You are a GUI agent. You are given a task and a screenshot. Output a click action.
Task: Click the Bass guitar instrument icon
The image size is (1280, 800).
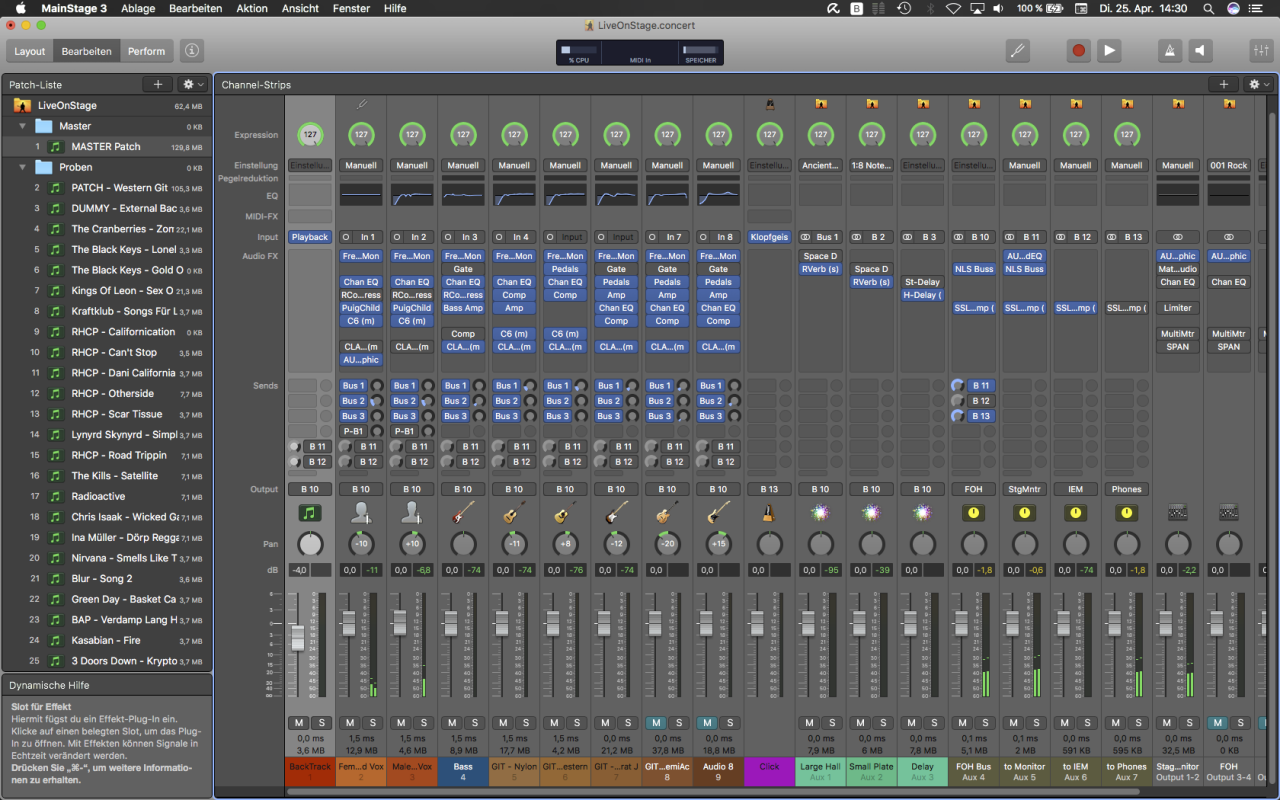(x=463, y=513)
